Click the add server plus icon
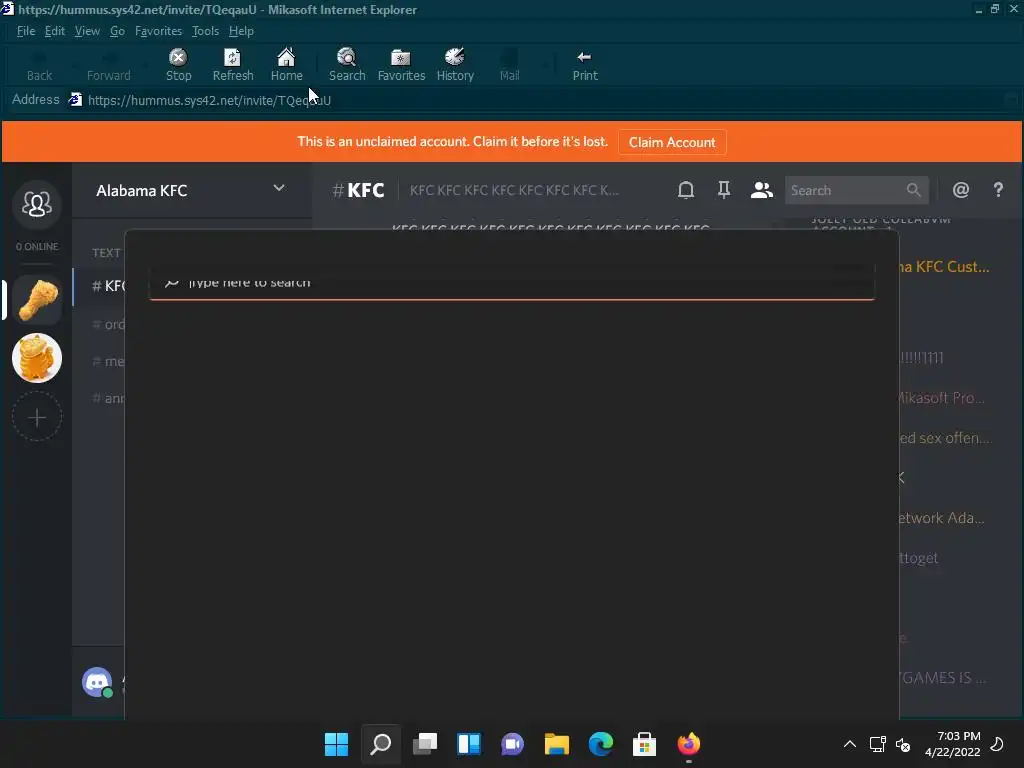The image size is (1024, 768). [37, 417]
